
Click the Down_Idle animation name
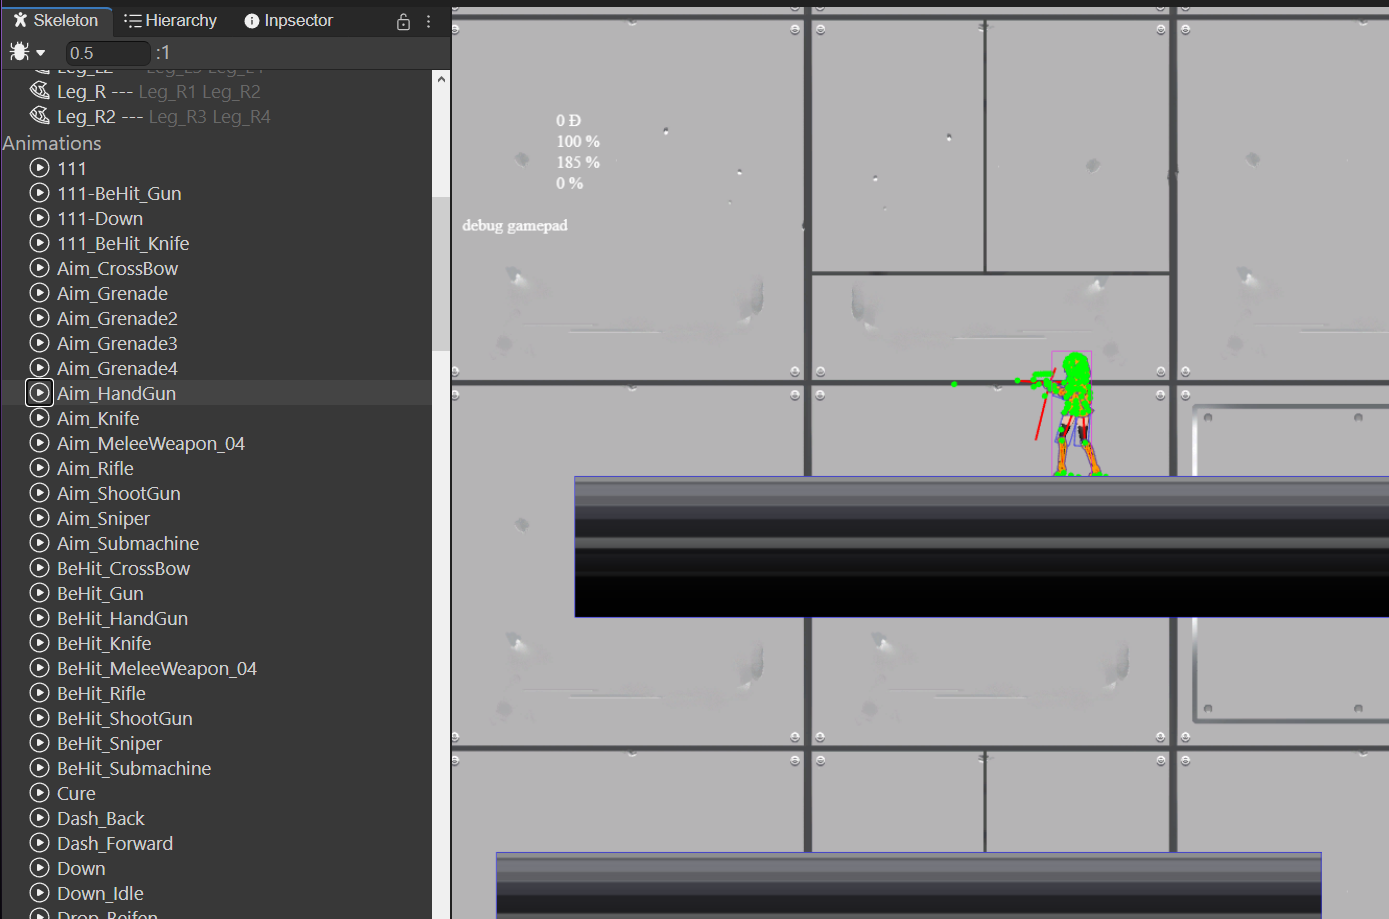100,893
